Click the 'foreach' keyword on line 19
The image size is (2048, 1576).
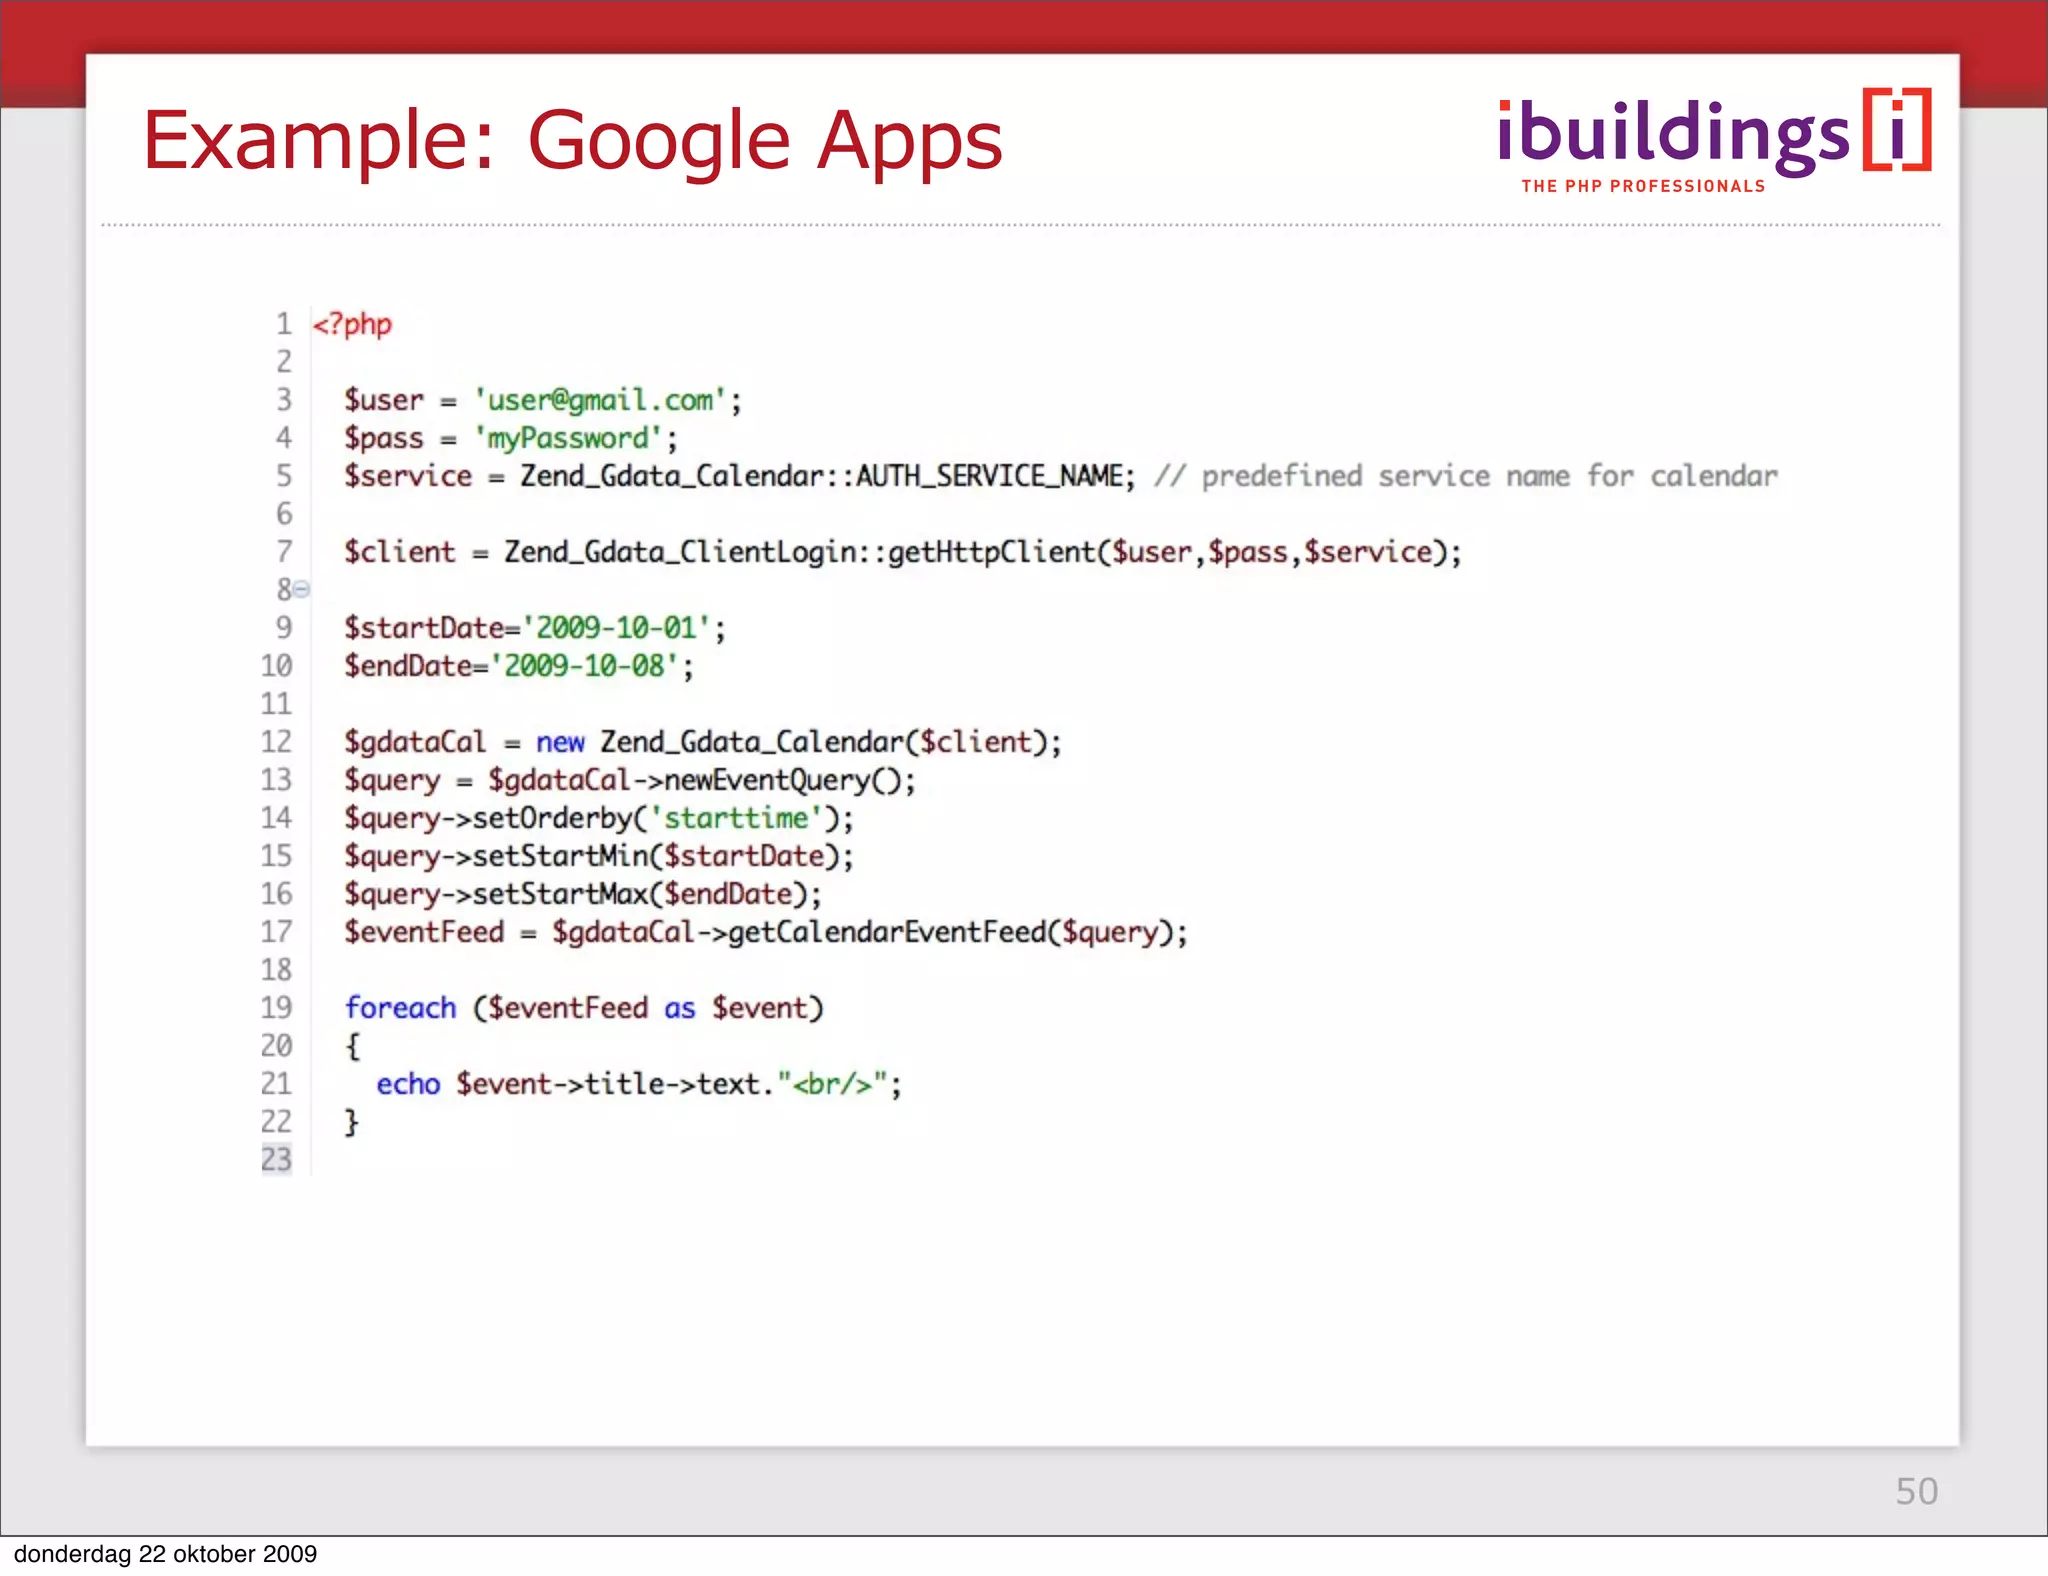[x=400, y=1008]
